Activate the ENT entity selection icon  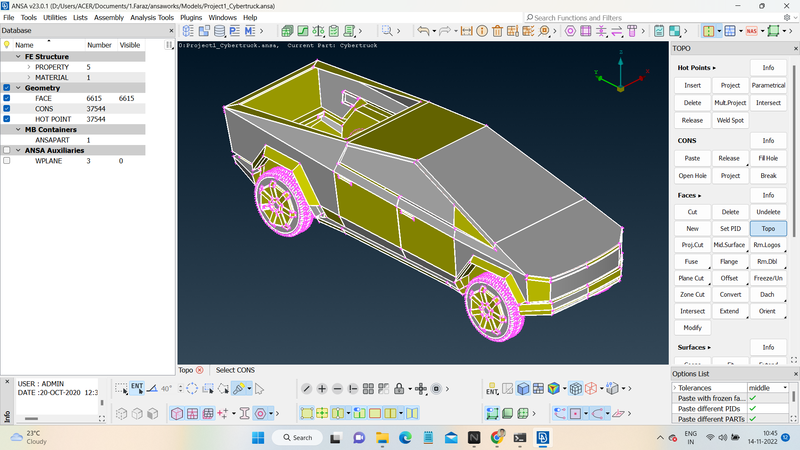click(137, 389)
